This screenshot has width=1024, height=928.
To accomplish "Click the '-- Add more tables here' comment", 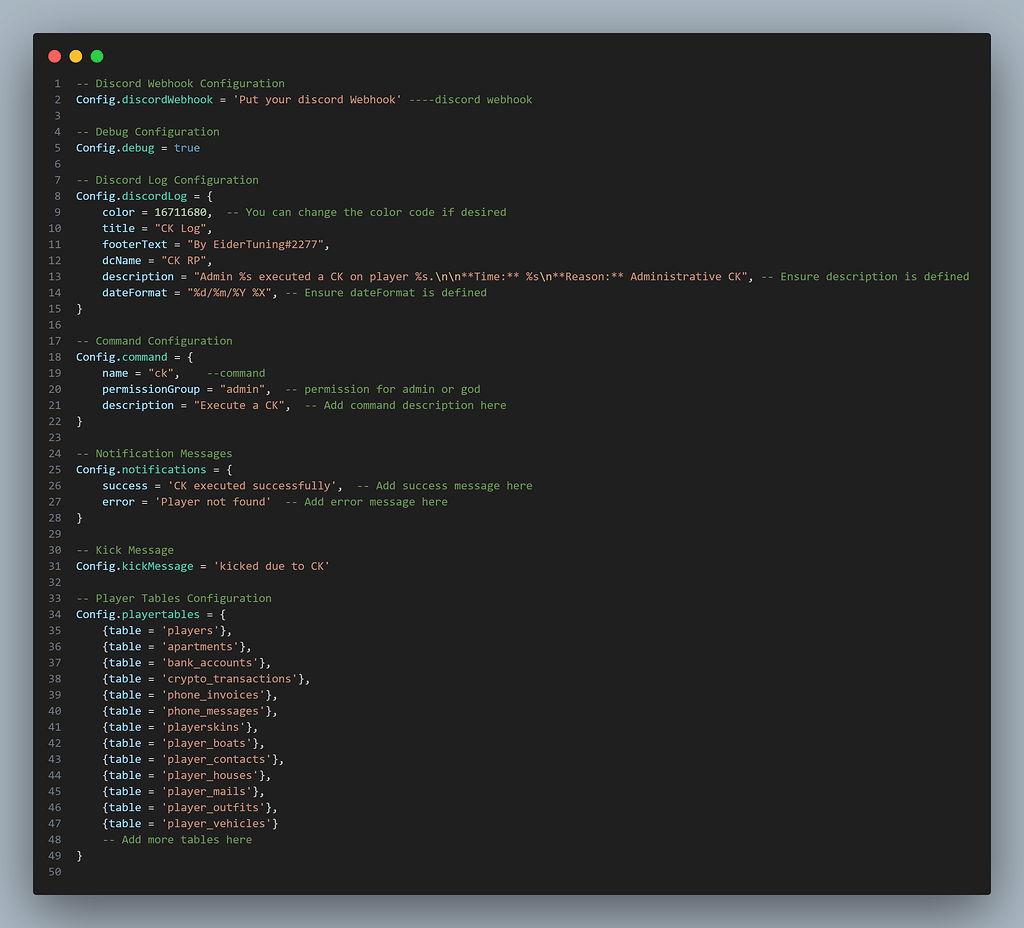I will click(x=177, y=840).
